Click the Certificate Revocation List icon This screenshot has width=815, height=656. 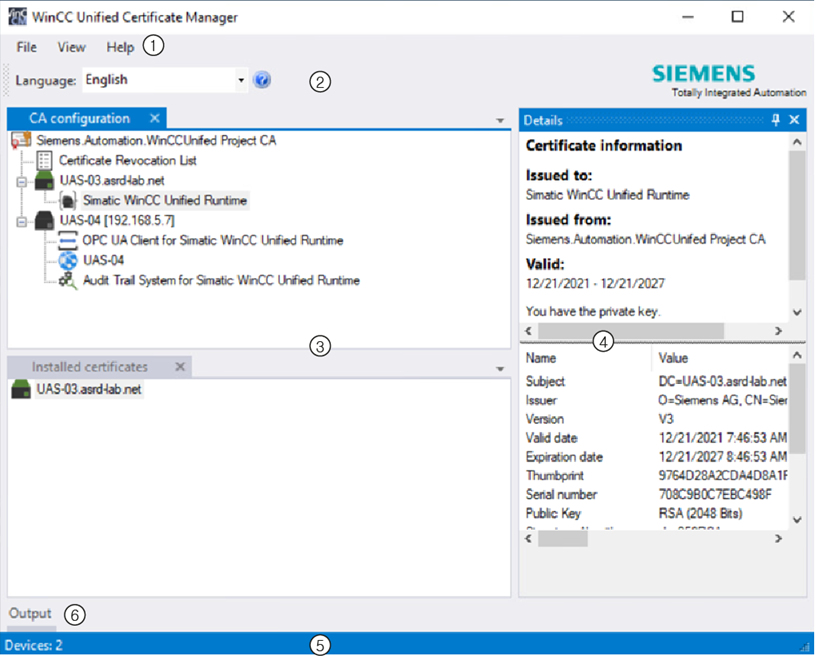pyautogui.click(x=45, y=160)
